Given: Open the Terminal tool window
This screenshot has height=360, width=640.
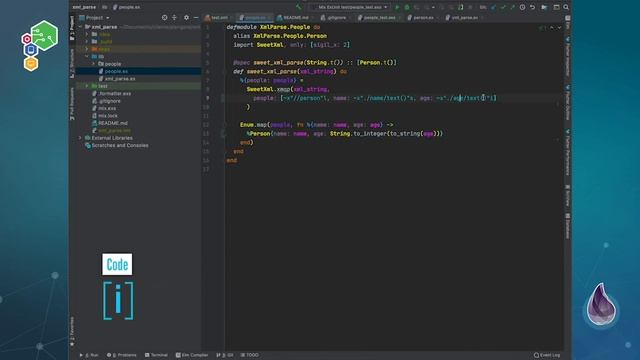Looking at the screenshot, I should [x=156, y=355].
